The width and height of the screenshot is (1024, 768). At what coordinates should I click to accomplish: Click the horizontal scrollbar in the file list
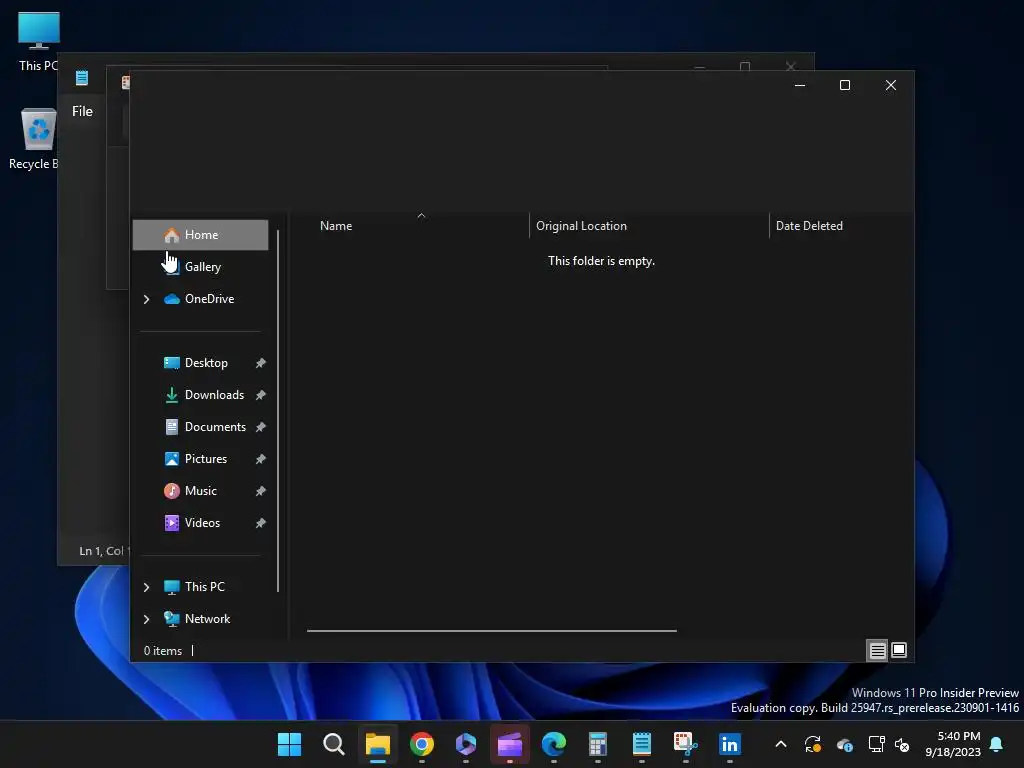492,631
